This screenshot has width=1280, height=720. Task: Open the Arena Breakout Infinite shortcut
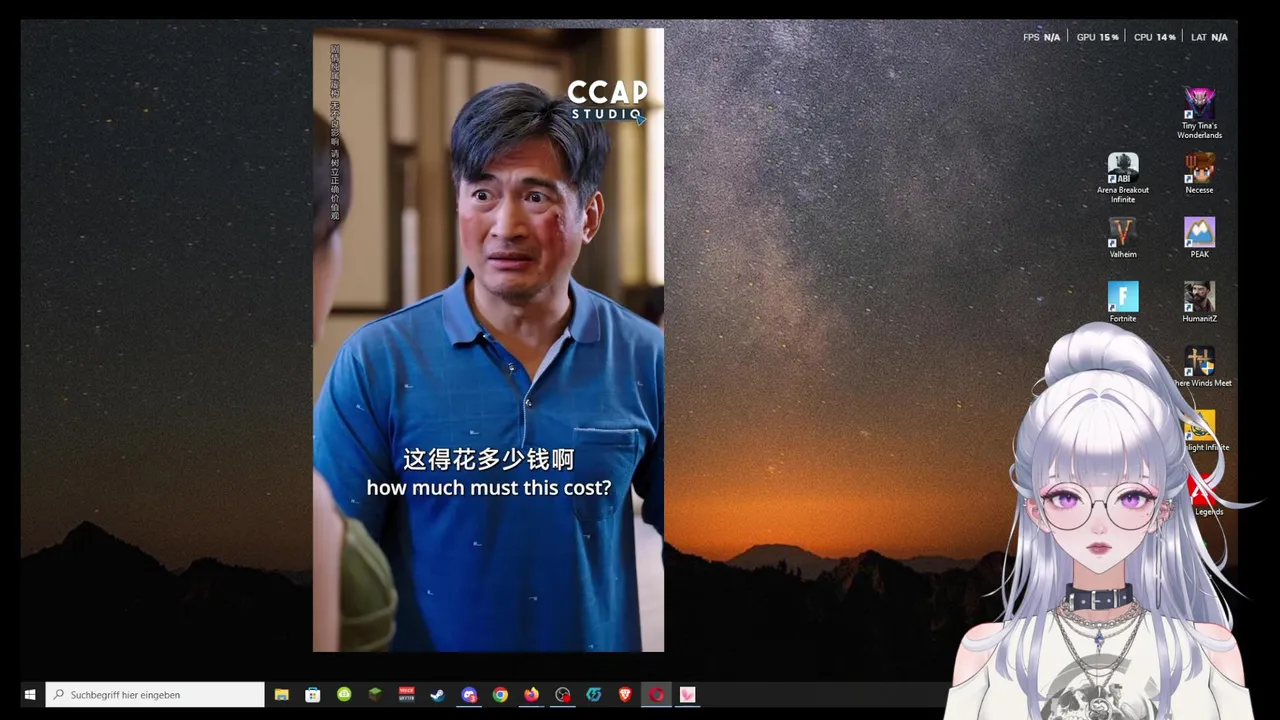(x=1123, y=177)
